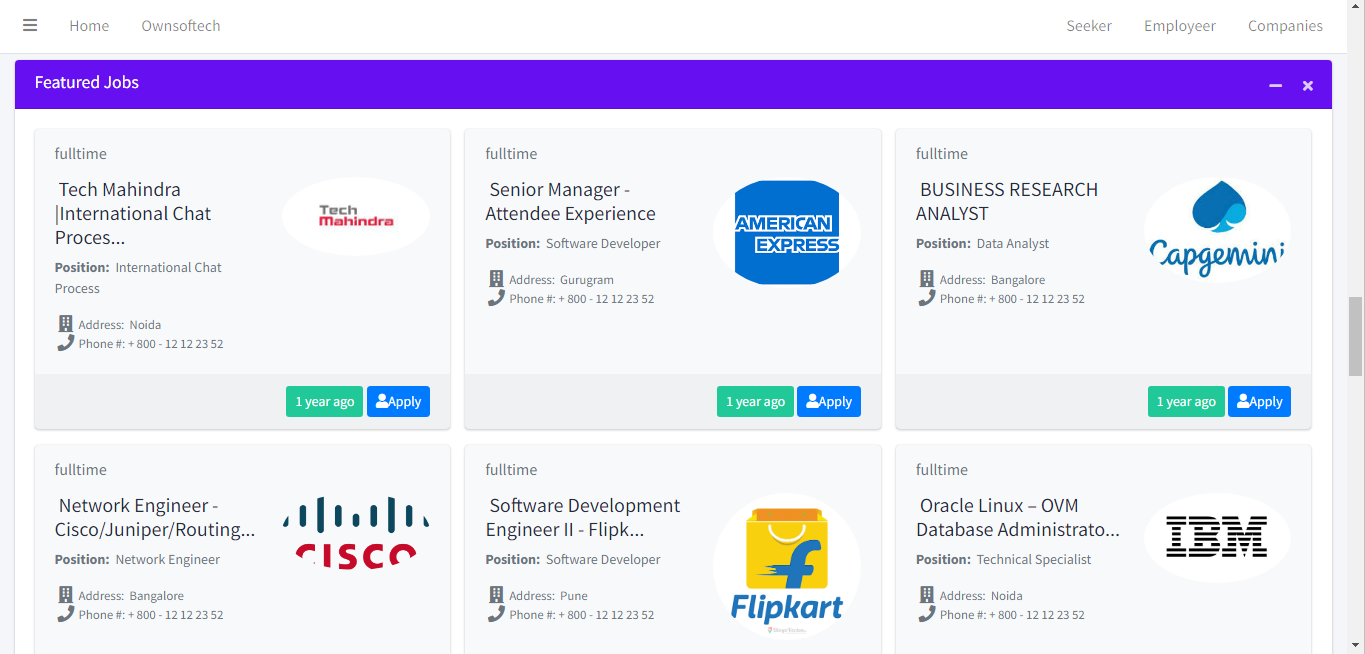The image size is (1365, 654).
Task: Click the Tech Mahindra company logo
Action: pos(356,216)
